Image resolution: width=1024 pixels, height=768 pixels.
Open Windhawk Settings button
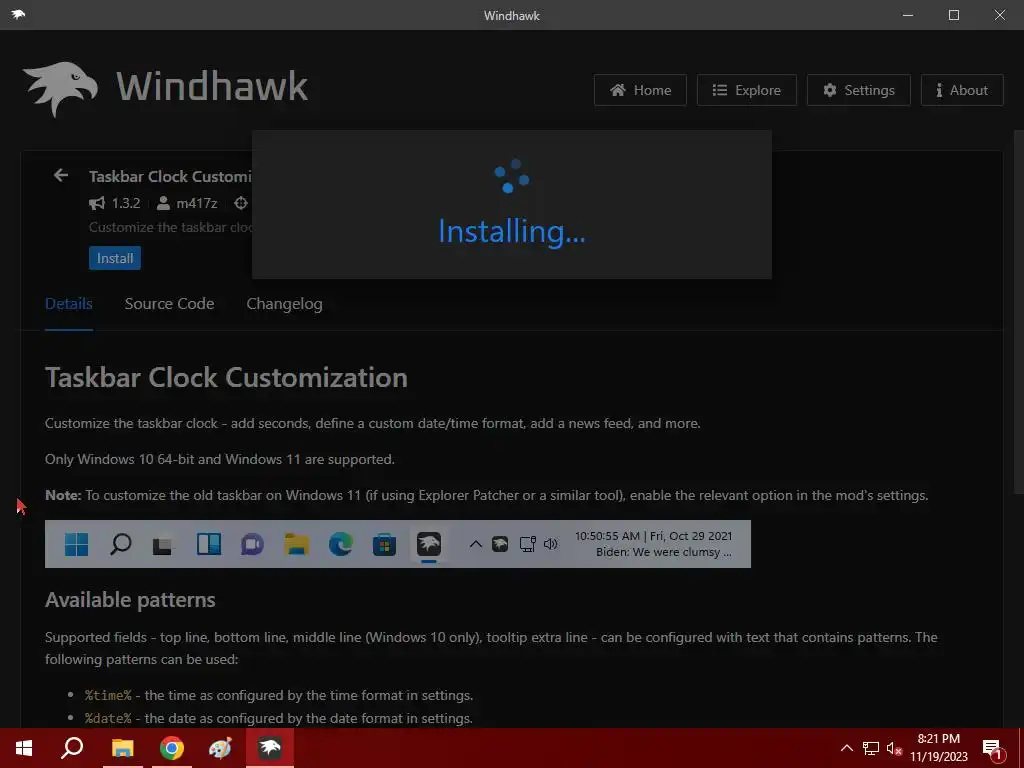coord(858,90)
